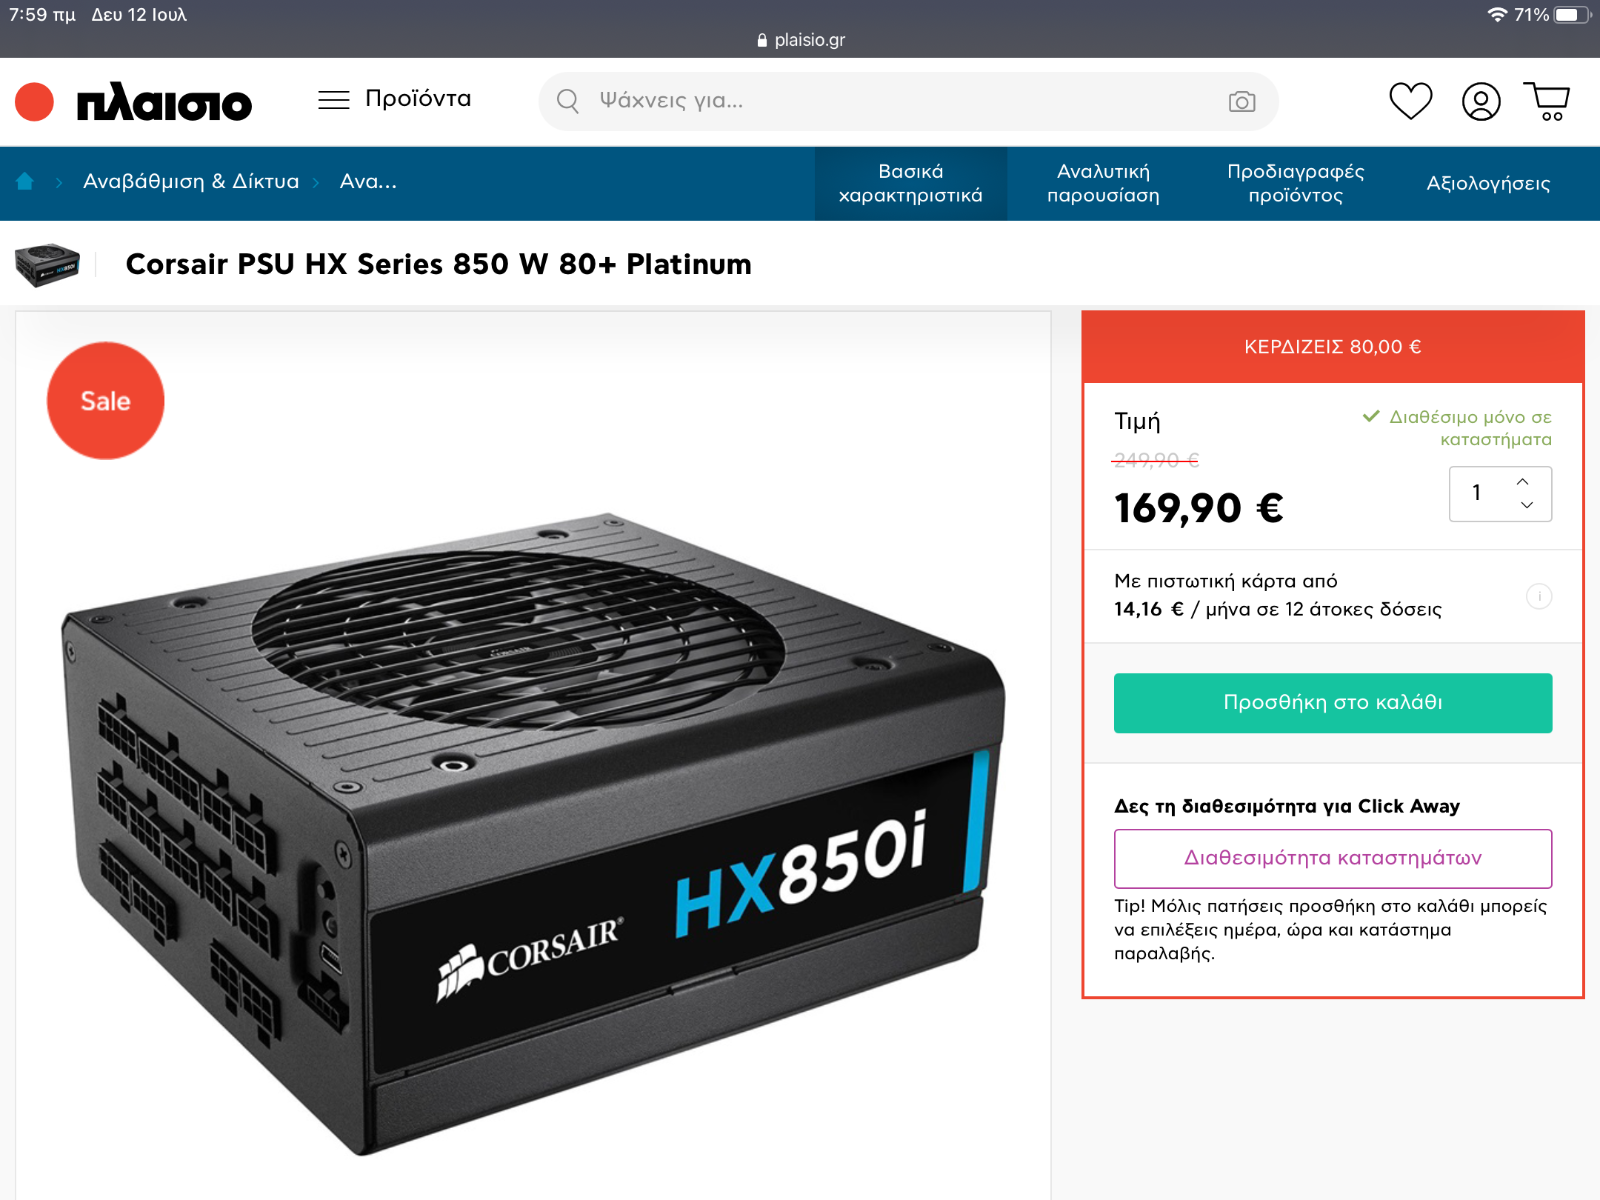Open Προδιαγραφές προϊόντος tab
The image size is (1600, 1200).
pyautogui.click(x=1295, y=183)
